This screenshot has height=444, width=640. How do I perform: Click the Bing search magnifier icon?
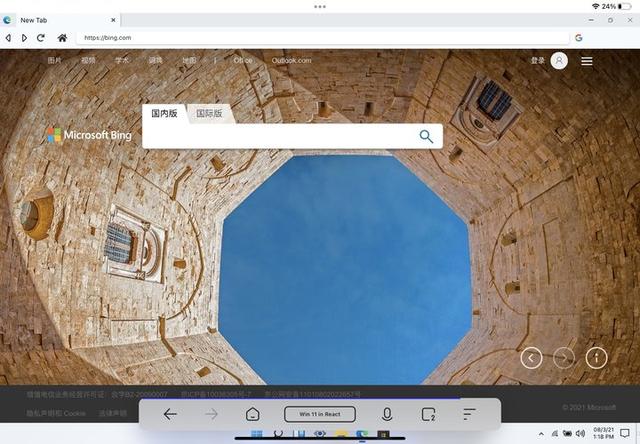tap(427, 136)
